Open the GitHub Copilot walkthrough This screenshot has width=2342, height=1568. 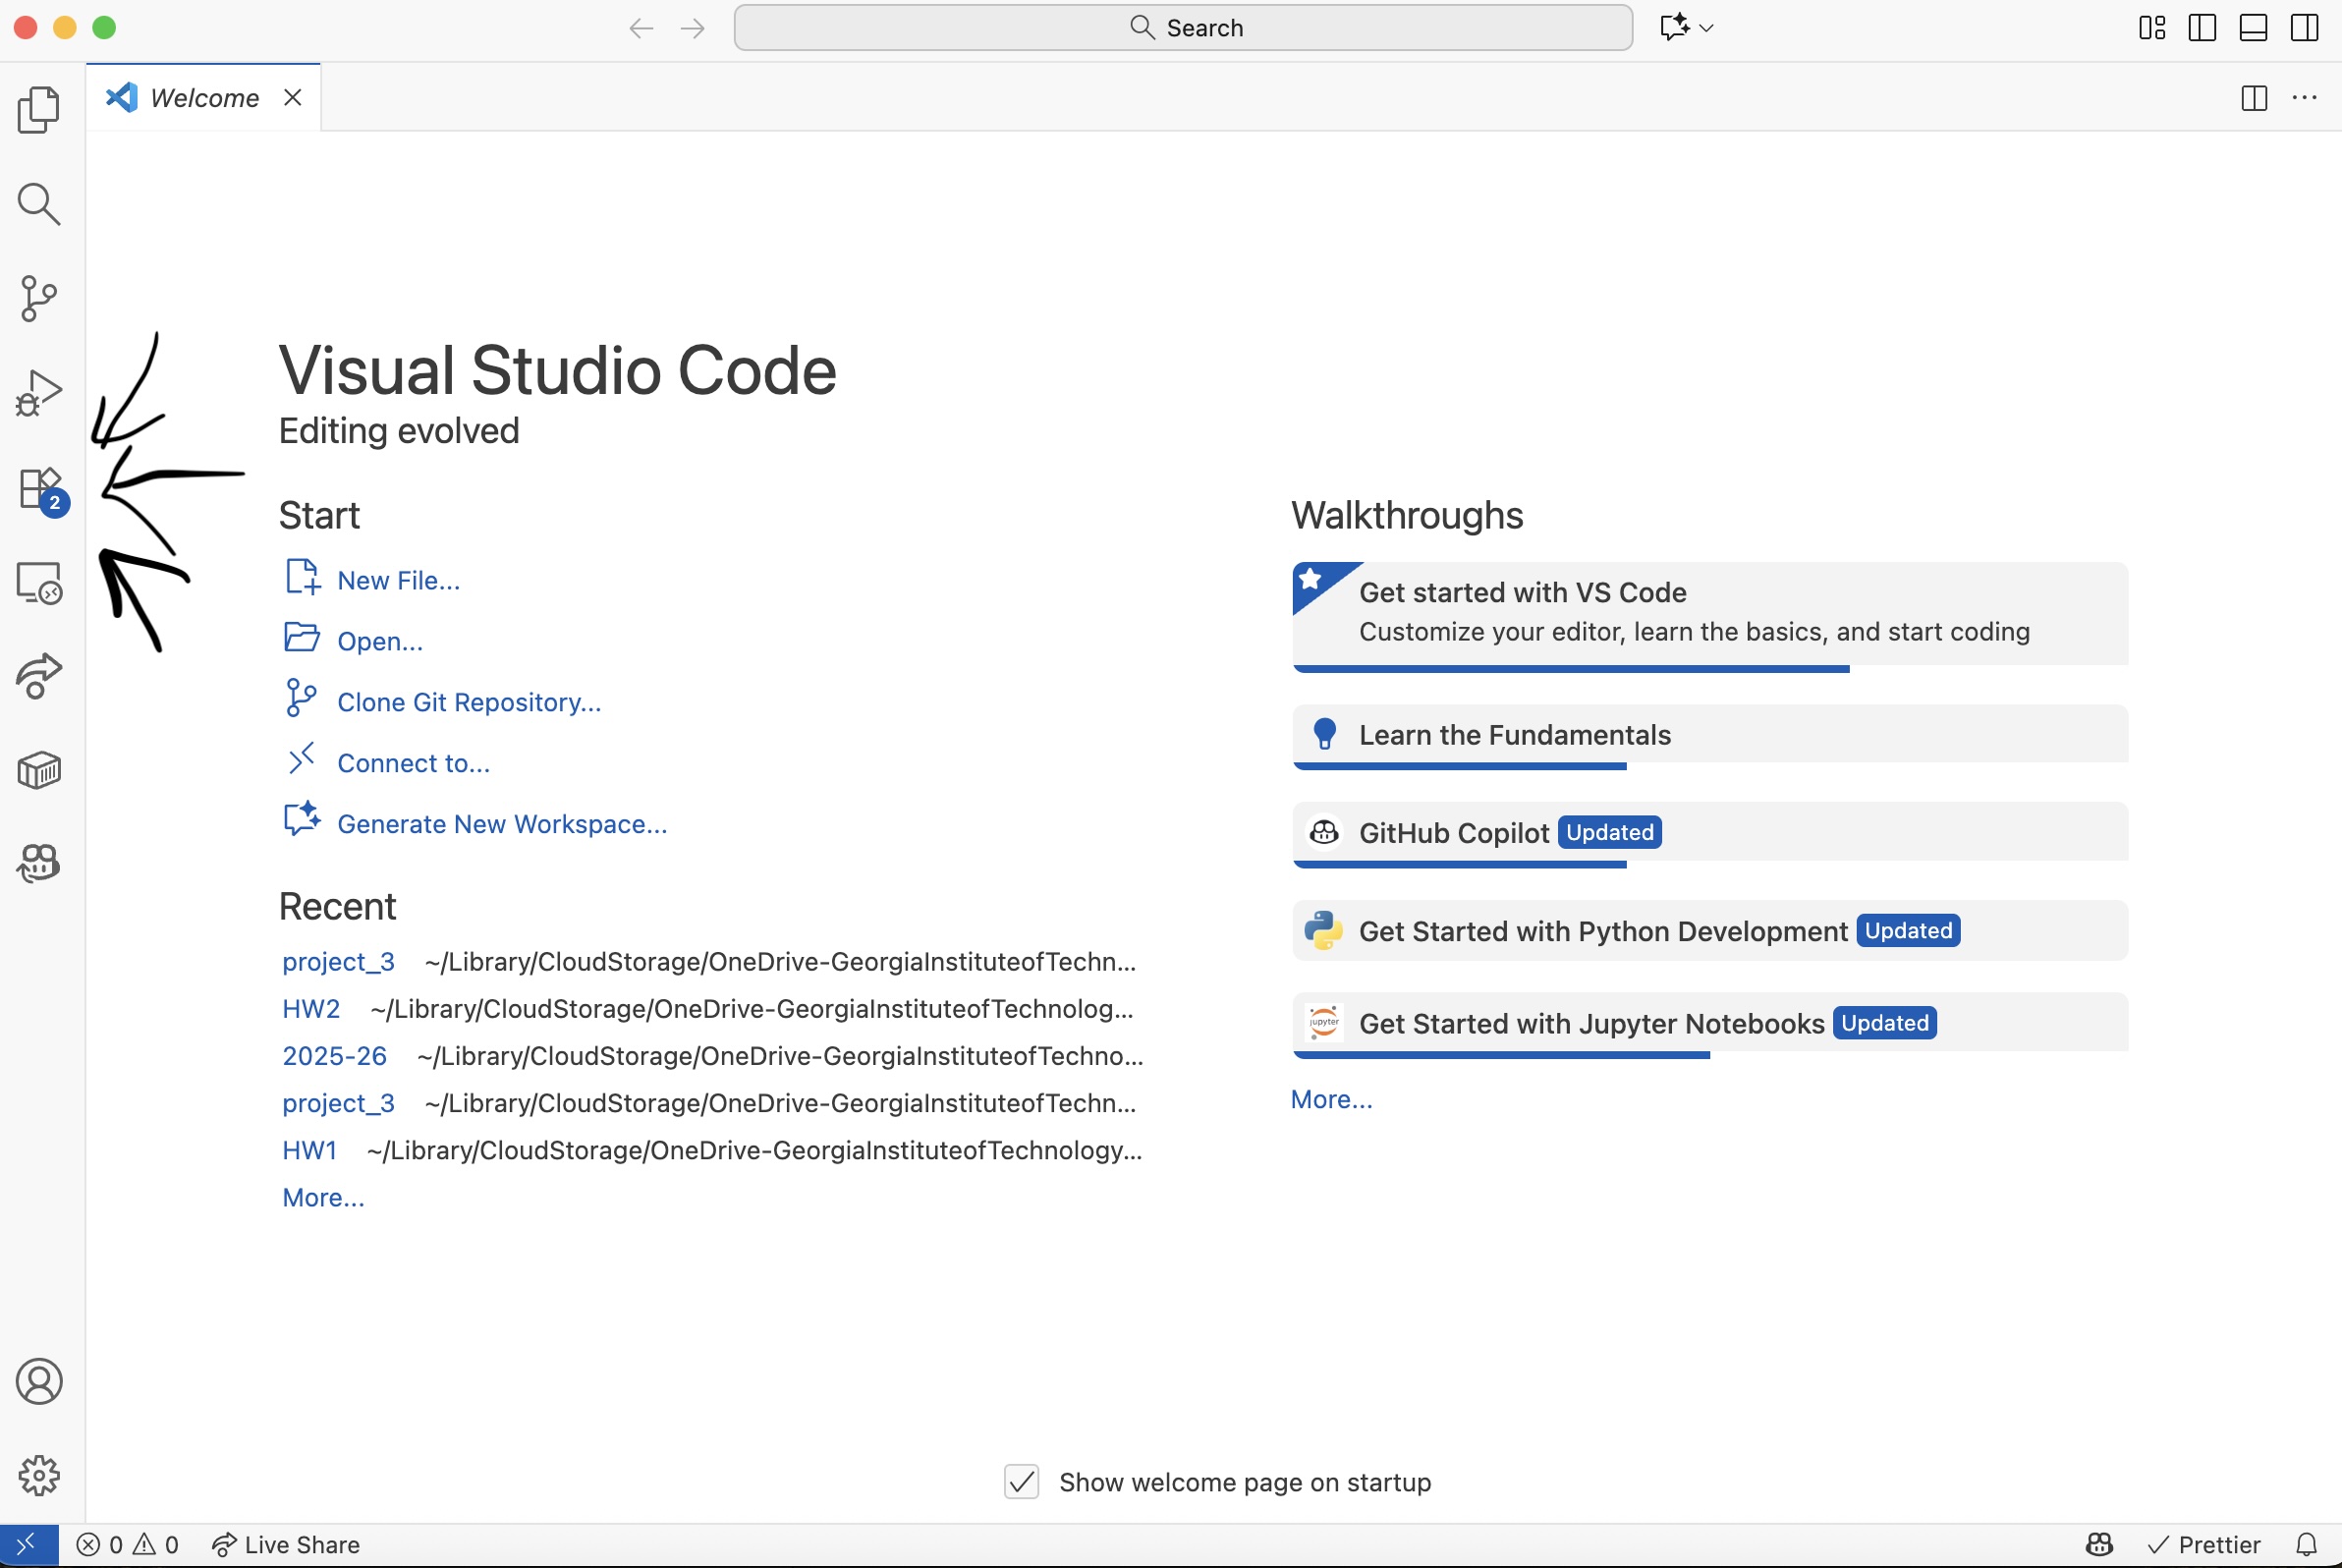[1710, 833]
